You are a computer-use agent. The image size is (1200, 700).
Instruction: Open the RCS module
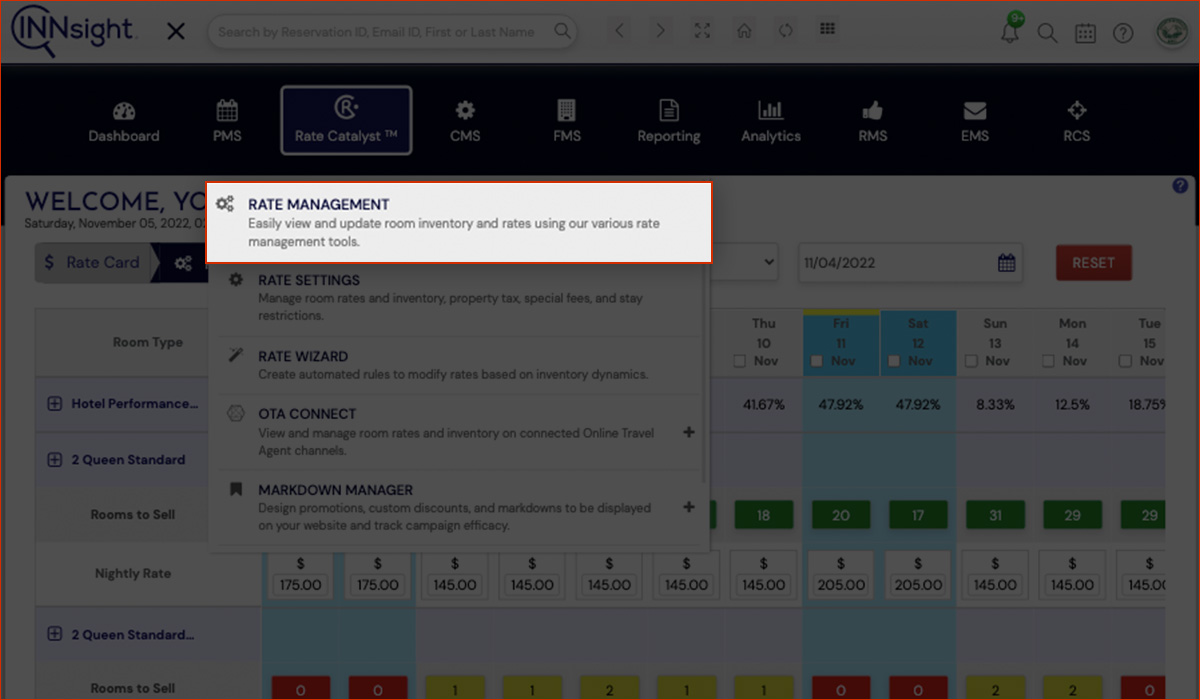(1077, 121)
